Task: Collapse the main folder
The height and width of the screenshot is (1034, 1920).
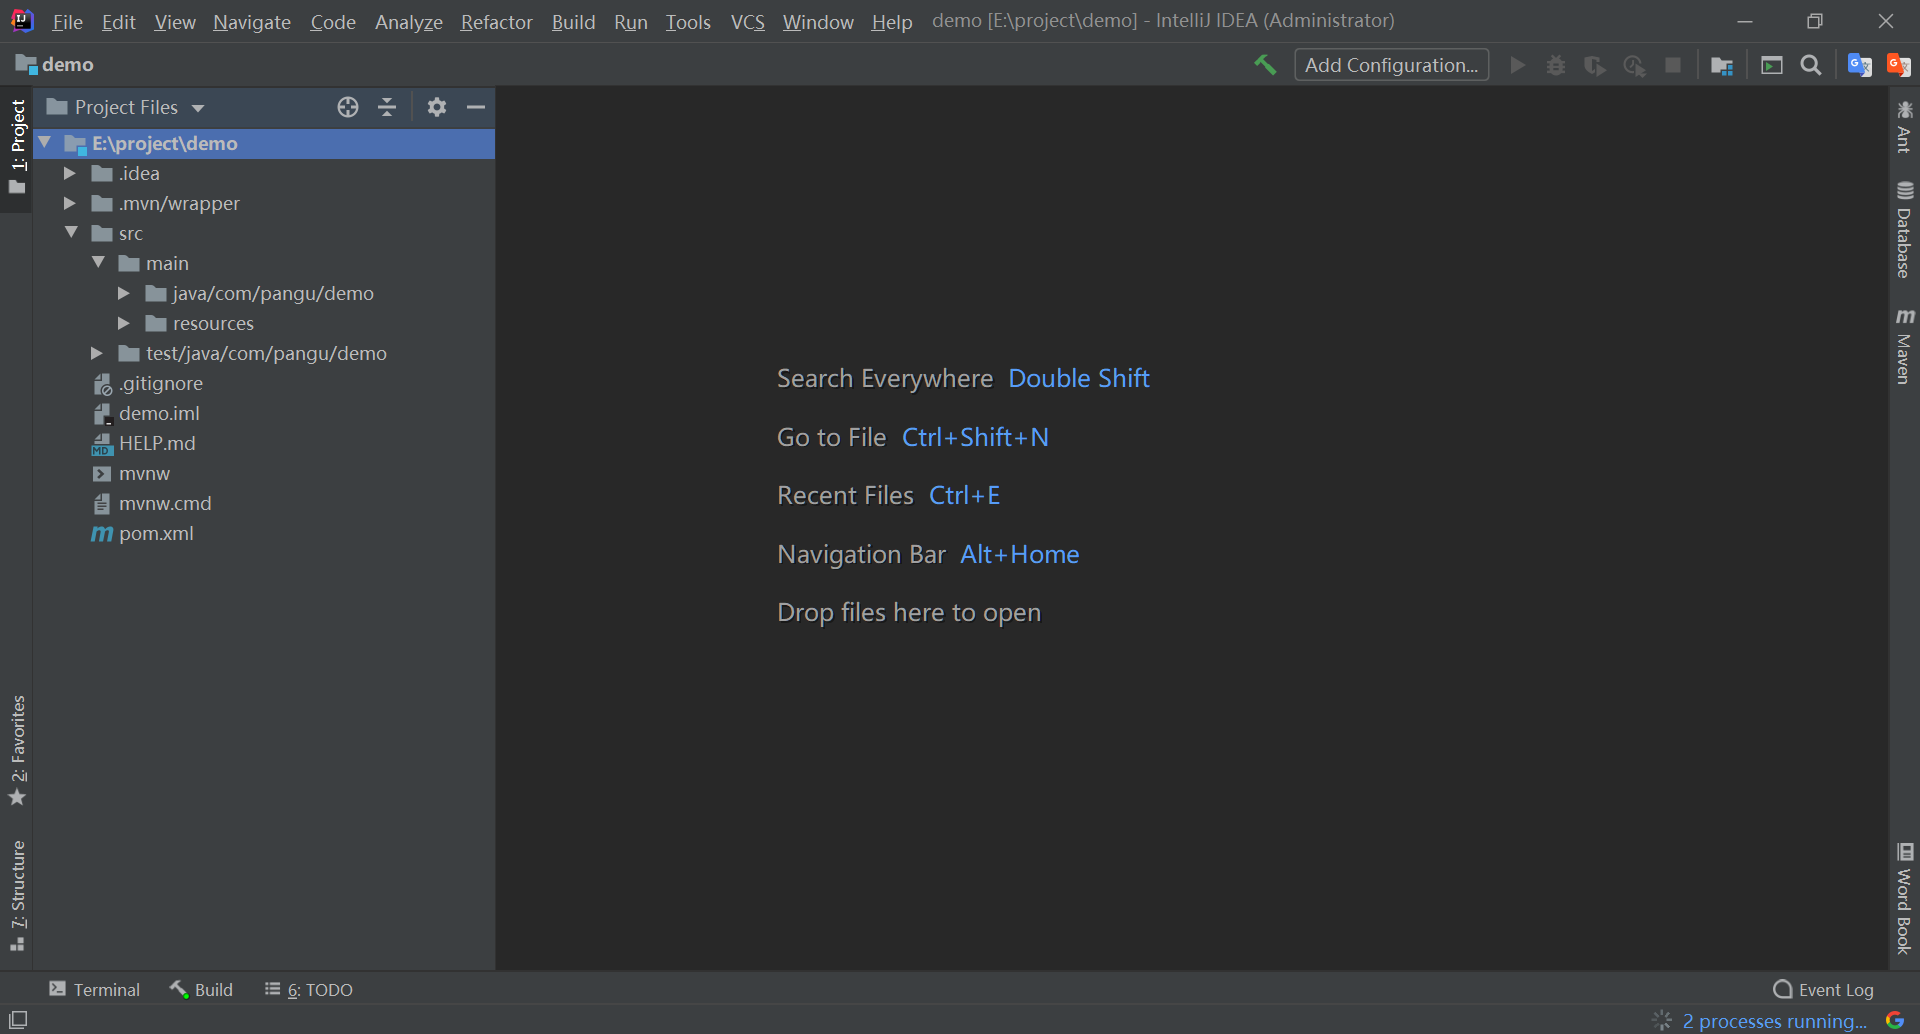Action: coord(98,263)
